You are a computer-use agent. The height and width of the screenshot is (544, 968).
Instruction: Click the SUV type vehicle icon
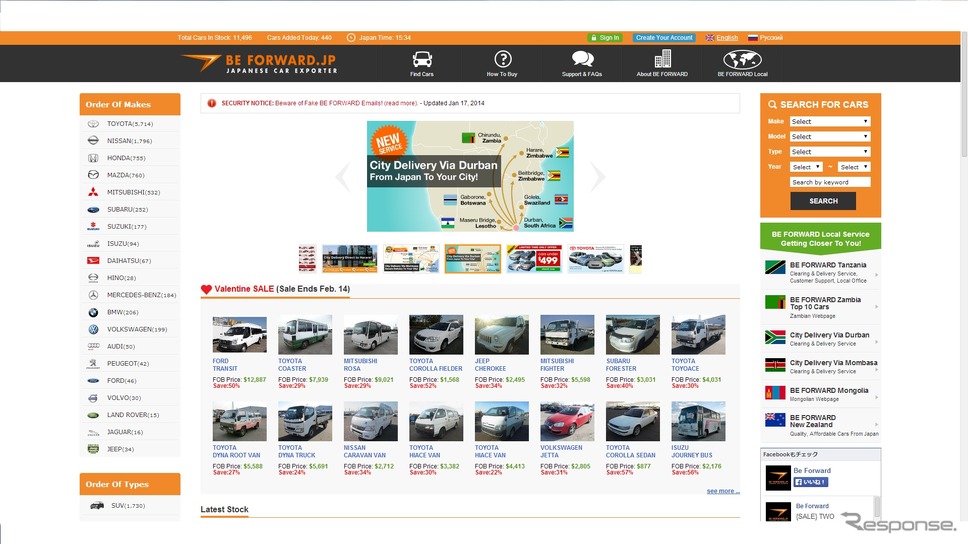97,506
